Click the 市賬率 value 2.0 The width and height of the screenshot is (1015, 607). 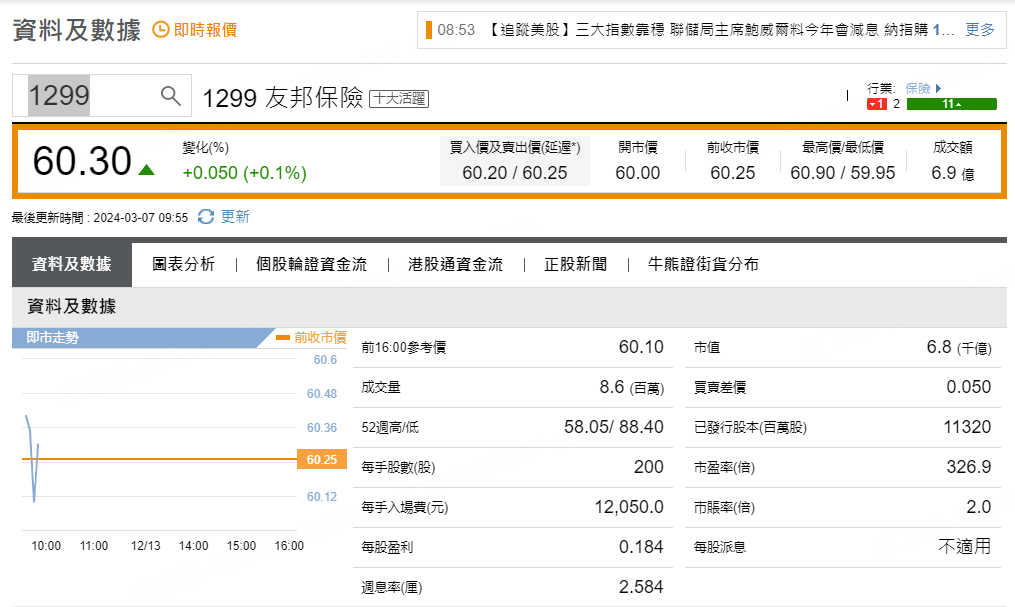[978, 507]
